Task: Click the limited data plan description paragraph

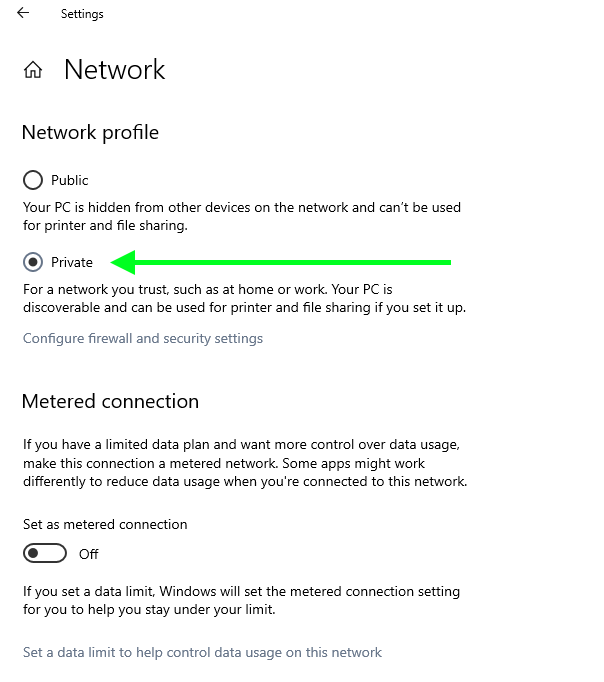Action: (x=244, y=462)
